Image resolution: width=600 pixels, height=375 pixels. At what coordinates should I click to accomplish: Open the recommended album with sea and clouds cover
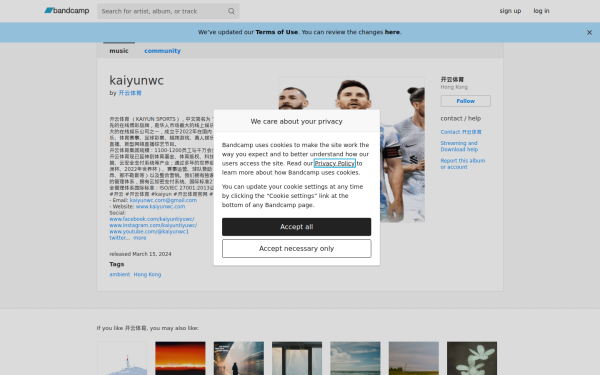355,358
